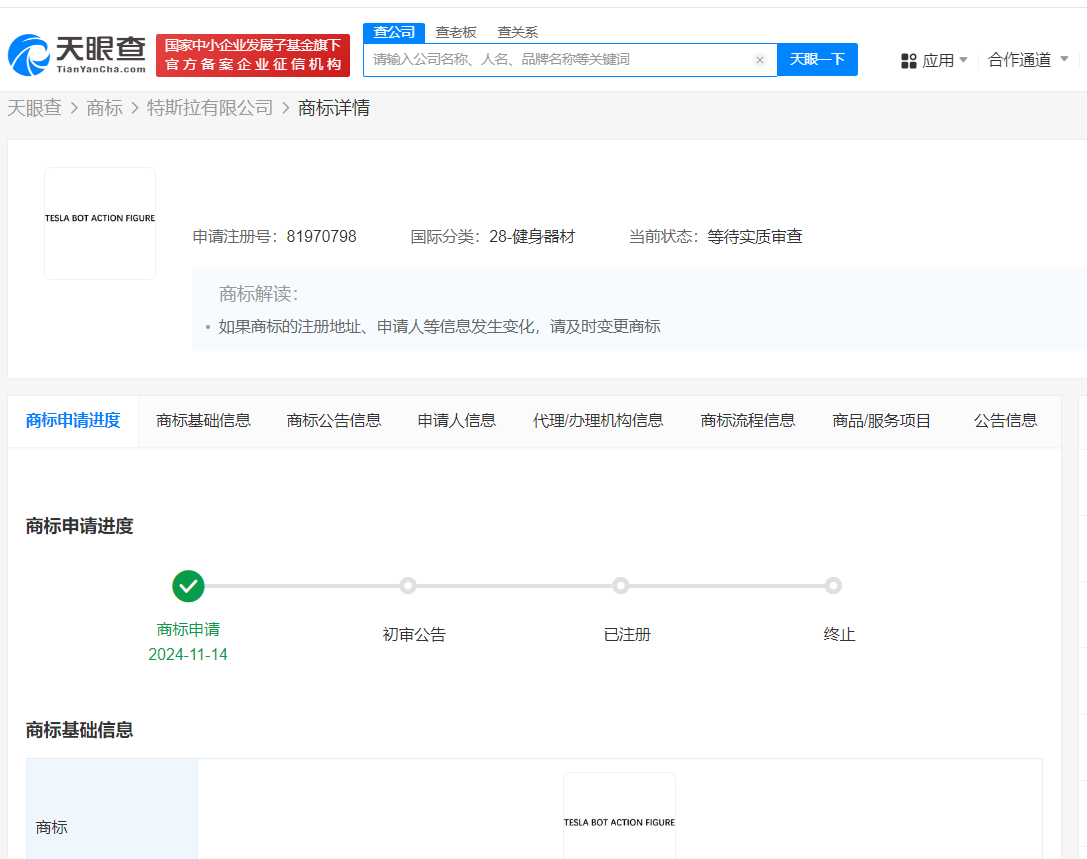1087x859 pixels.
Task: Switch to the 商标基础信息 tab
Action: 203,420
